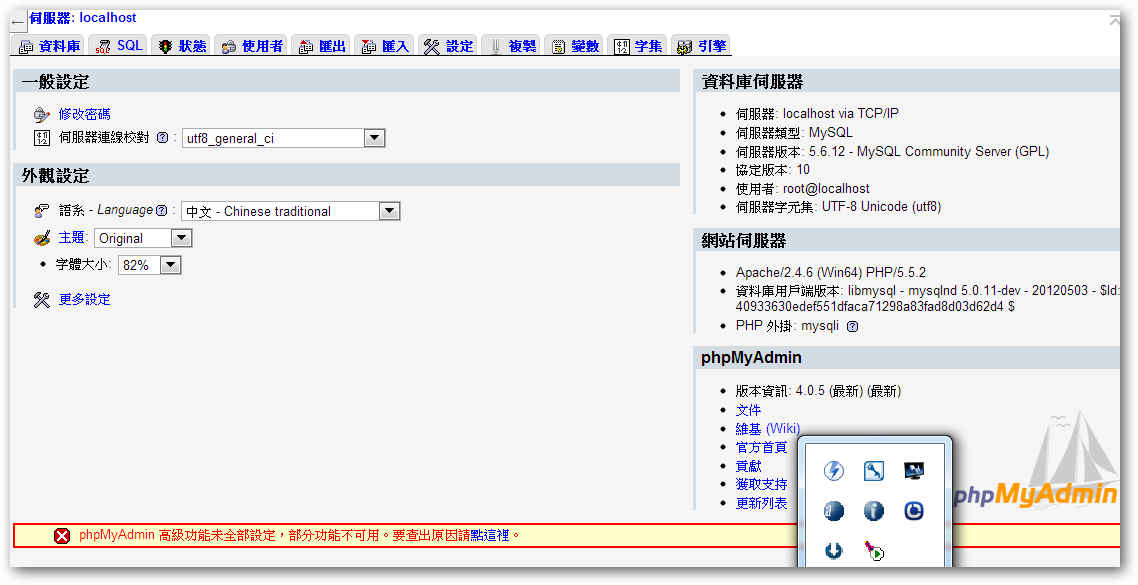Click the red error icon in warning bar
This screenshot has height=585, width=1138.
[62, 536]
